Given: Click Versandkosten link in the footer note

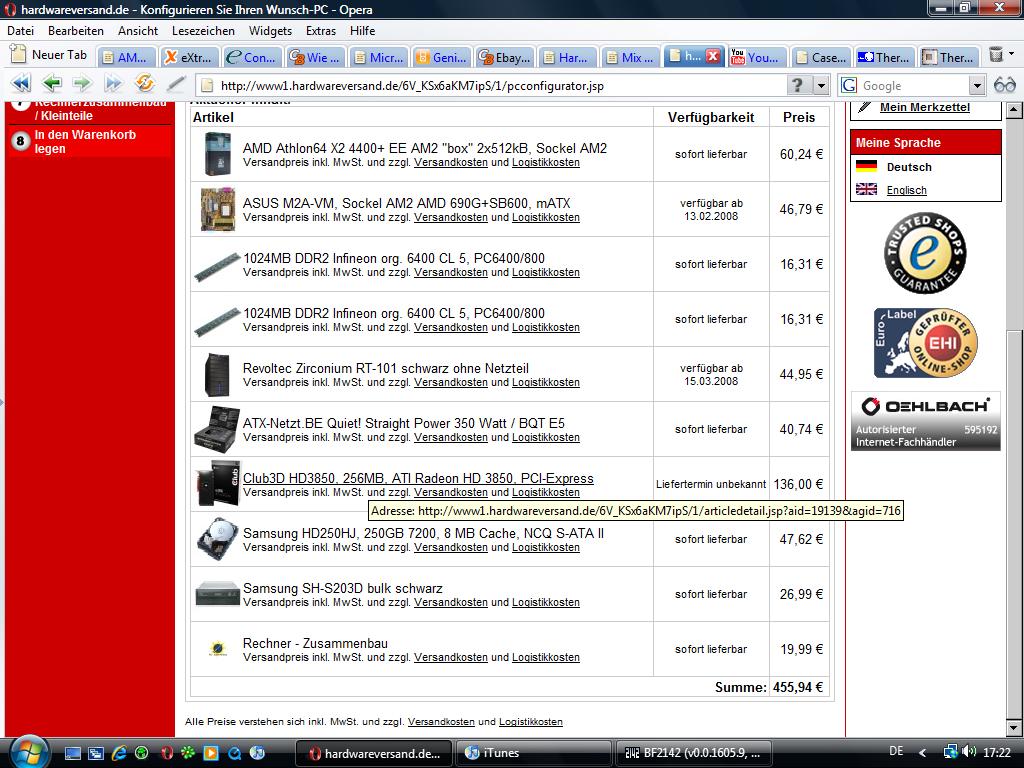Looking at the screenshot, I should pos(441,722).
